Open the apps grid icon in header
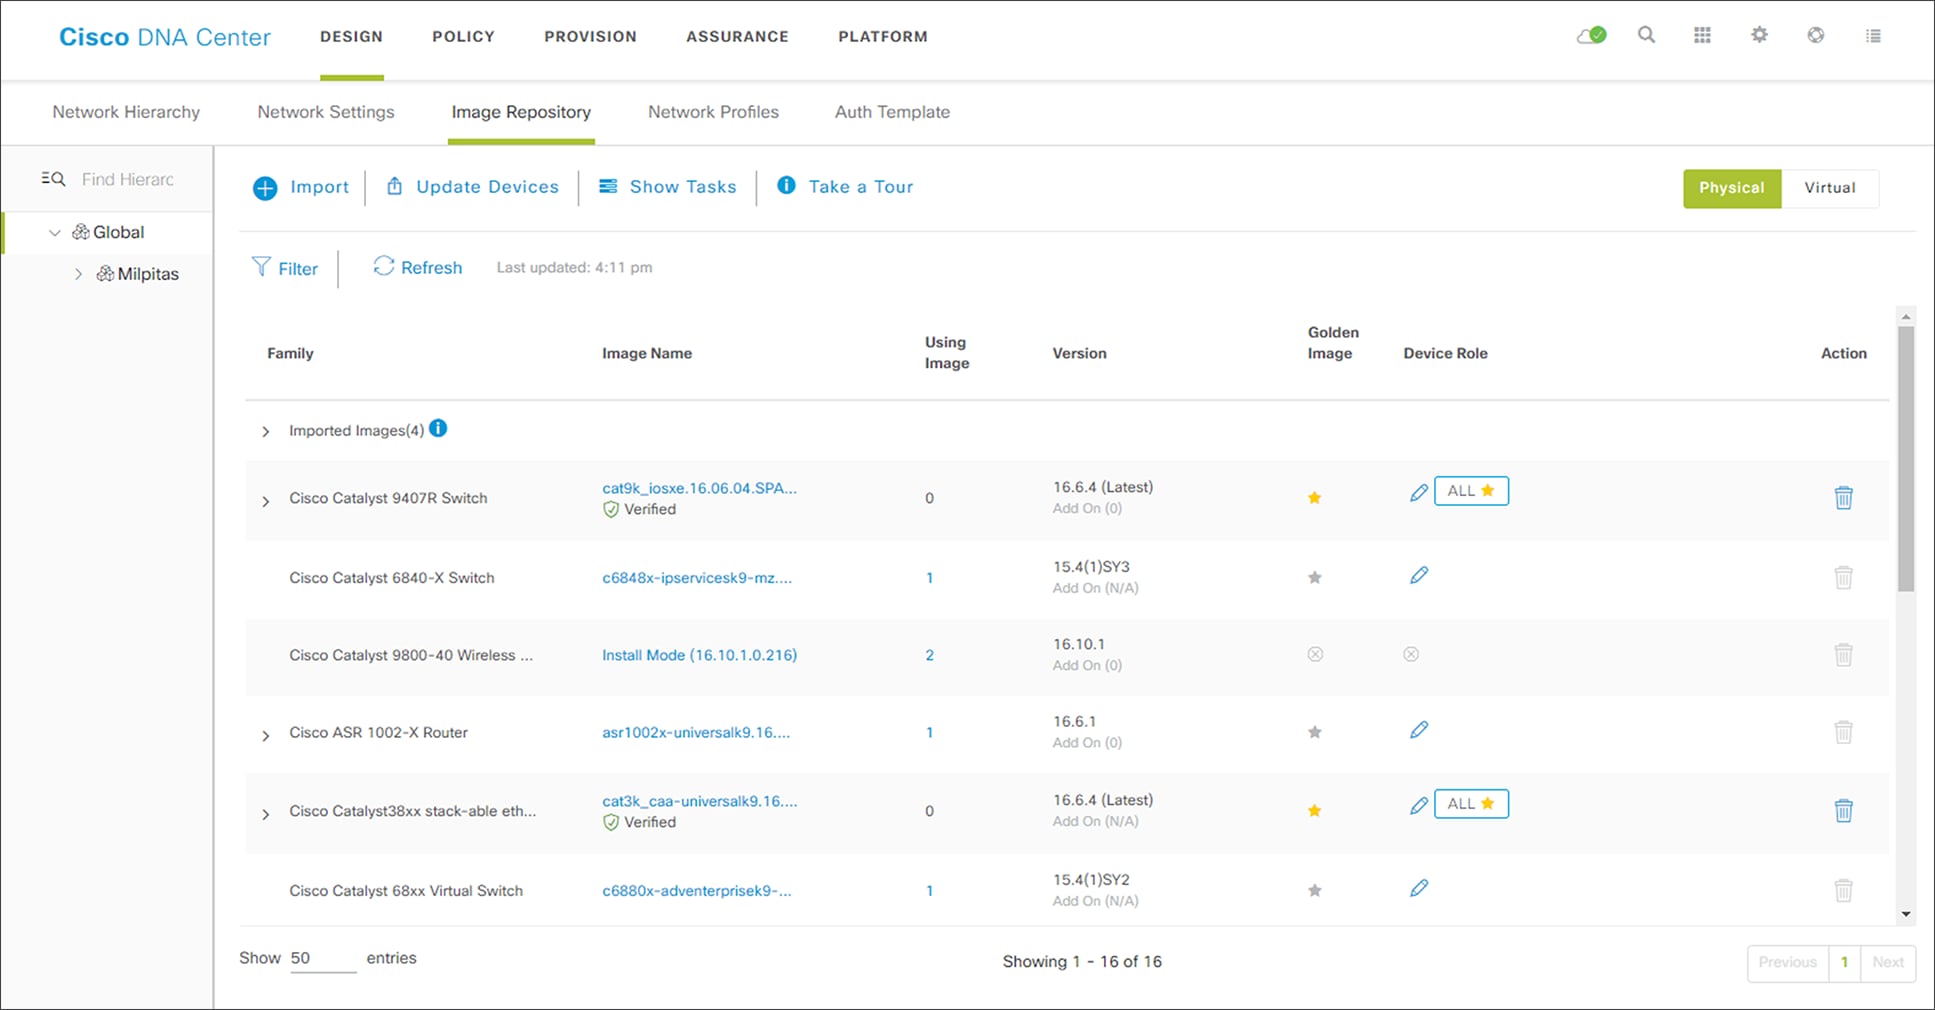The image size is (1935, 1010). [x=1702, y=36]
